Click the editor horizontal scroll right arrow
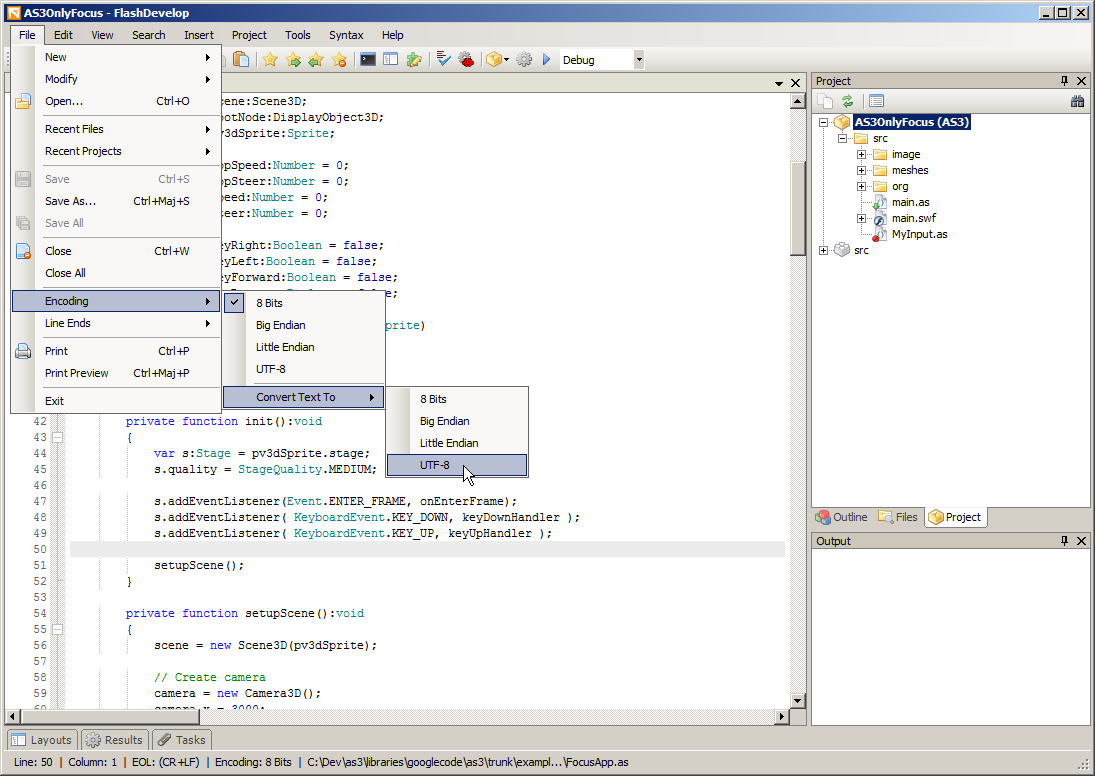The height and width of the screenshot is (776, 1095). (x=782, y=716)
